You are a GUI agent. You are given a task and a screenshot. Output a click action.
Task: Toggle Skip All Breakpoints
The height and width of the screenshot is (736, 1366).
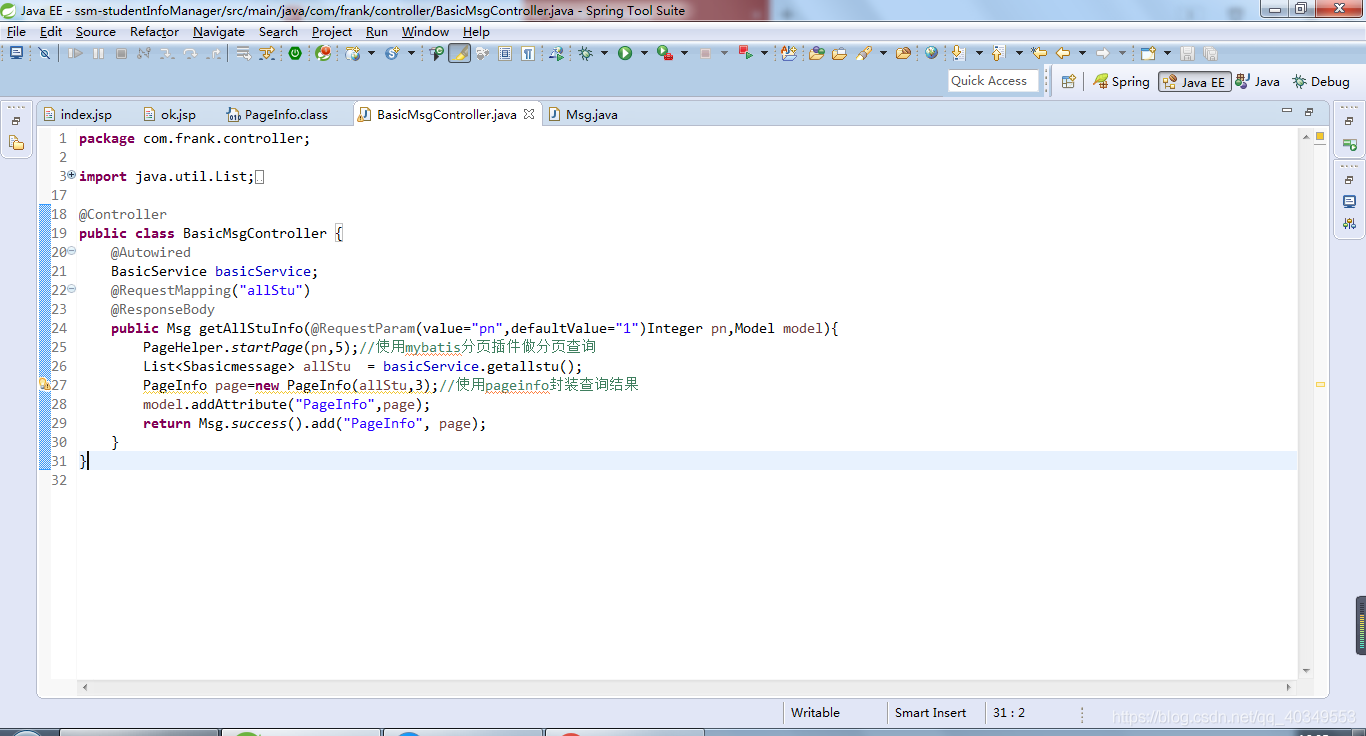coord(44,53)
